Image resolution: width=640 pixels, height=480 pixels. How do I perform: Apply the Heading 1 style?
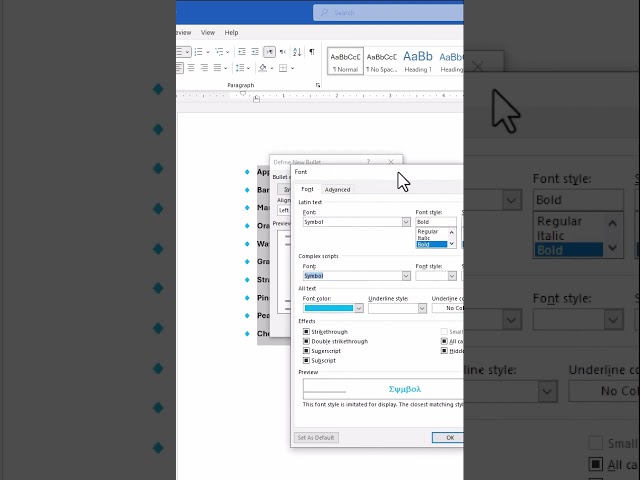pos(418,61)
